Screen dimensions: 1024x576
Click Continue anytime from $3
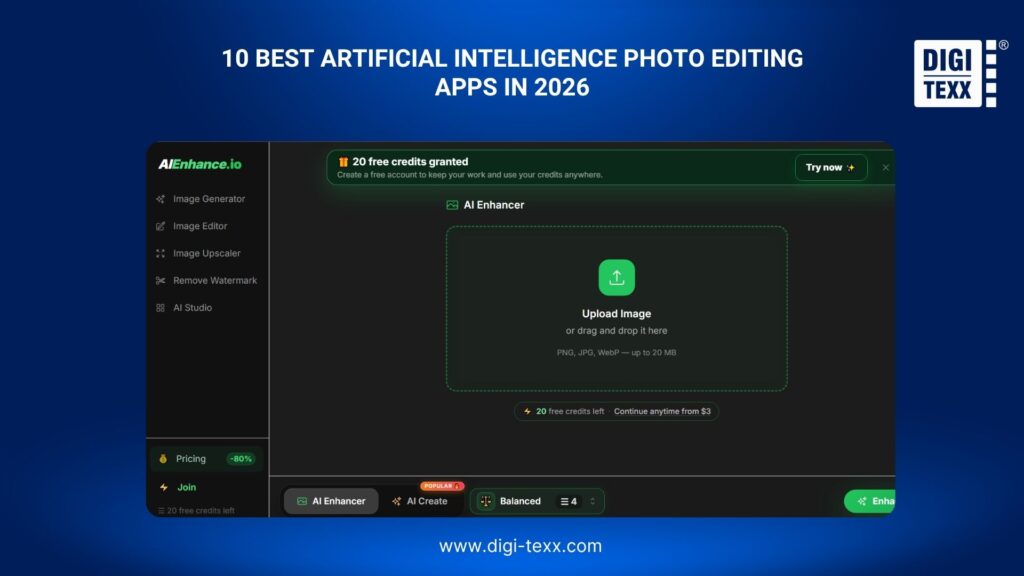tap(662, 411)
